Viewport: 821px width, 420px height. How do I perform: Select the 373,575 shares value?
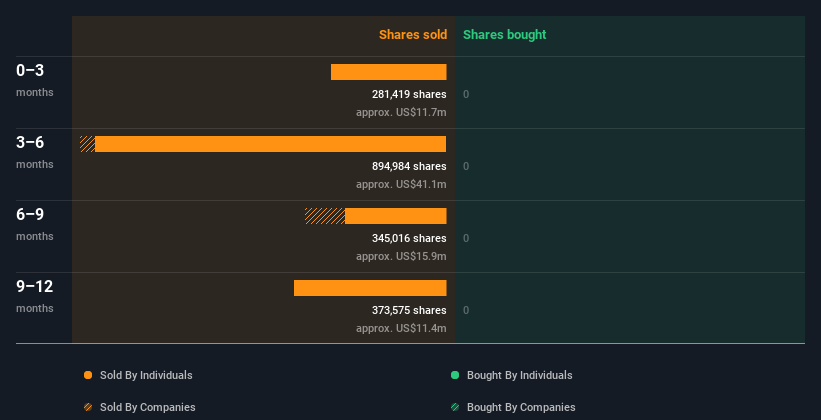coord(409,311)
